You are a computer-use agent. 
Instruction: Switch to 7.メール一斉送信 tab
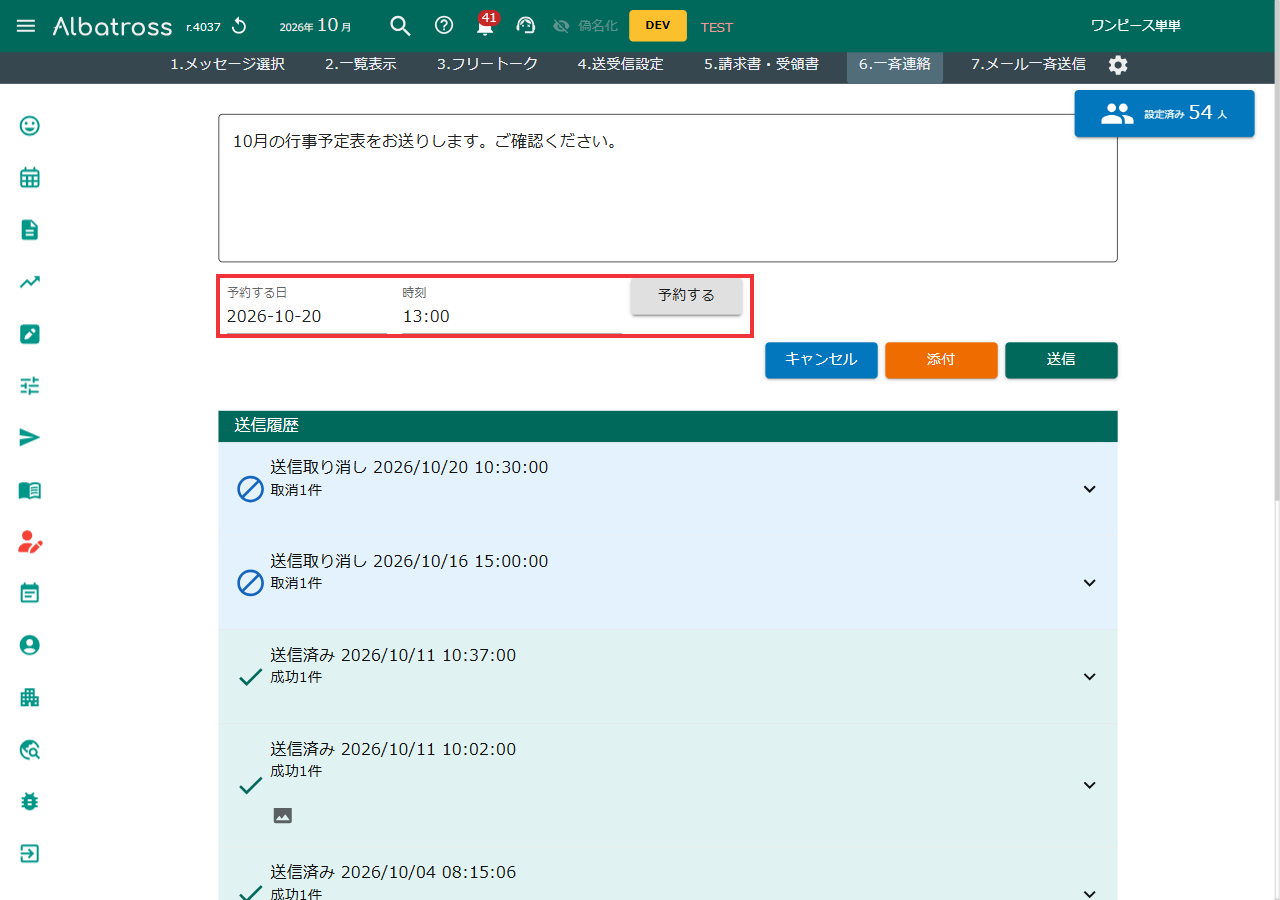[x=1028, y=64]
